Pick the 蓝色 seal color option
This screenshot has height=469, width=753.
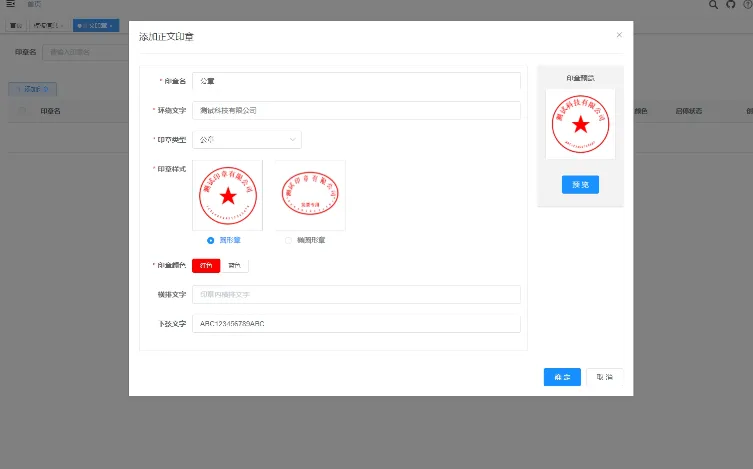click(x=234, y=265)
